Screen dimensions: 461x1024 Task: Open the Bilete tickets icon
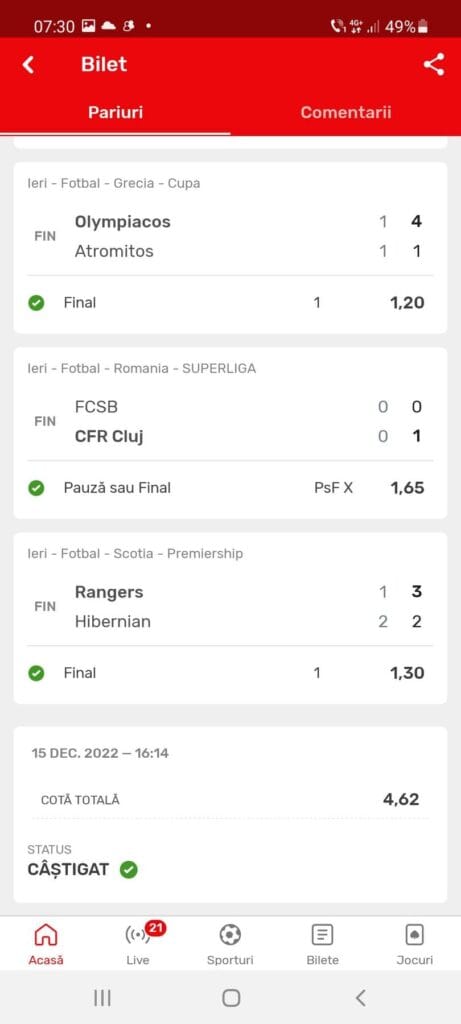click(322, 936)
